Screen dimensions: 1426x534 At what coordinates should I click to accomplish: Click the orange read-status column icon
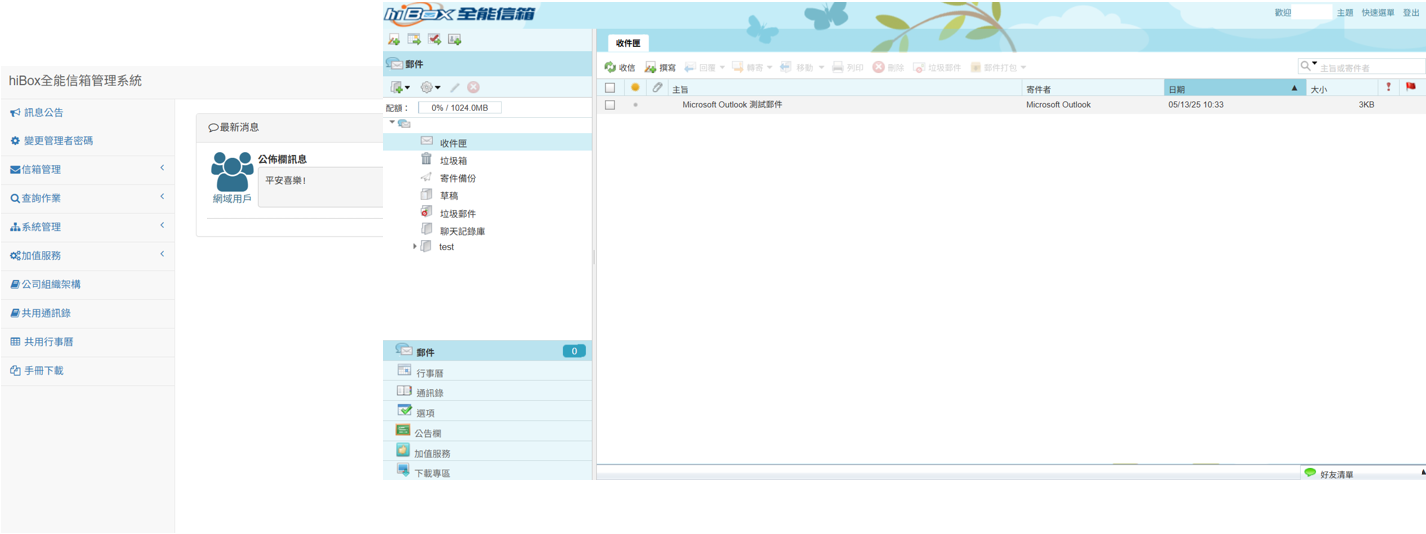click(635, 88)
